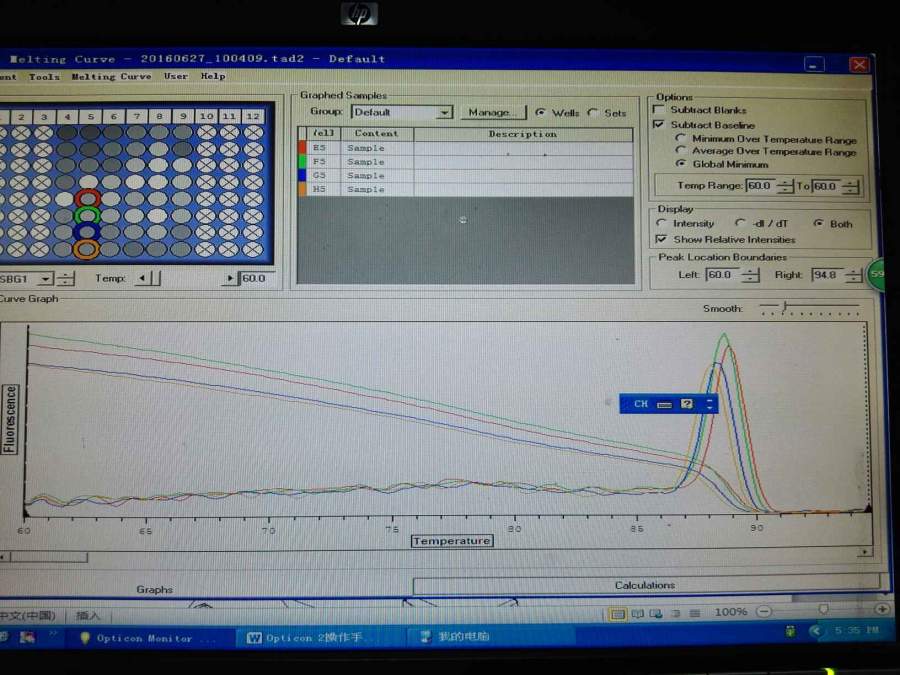Click the CH language indicator on floating bar
Viewport: 900px width, 675px height.
click(x=641, y=404)
